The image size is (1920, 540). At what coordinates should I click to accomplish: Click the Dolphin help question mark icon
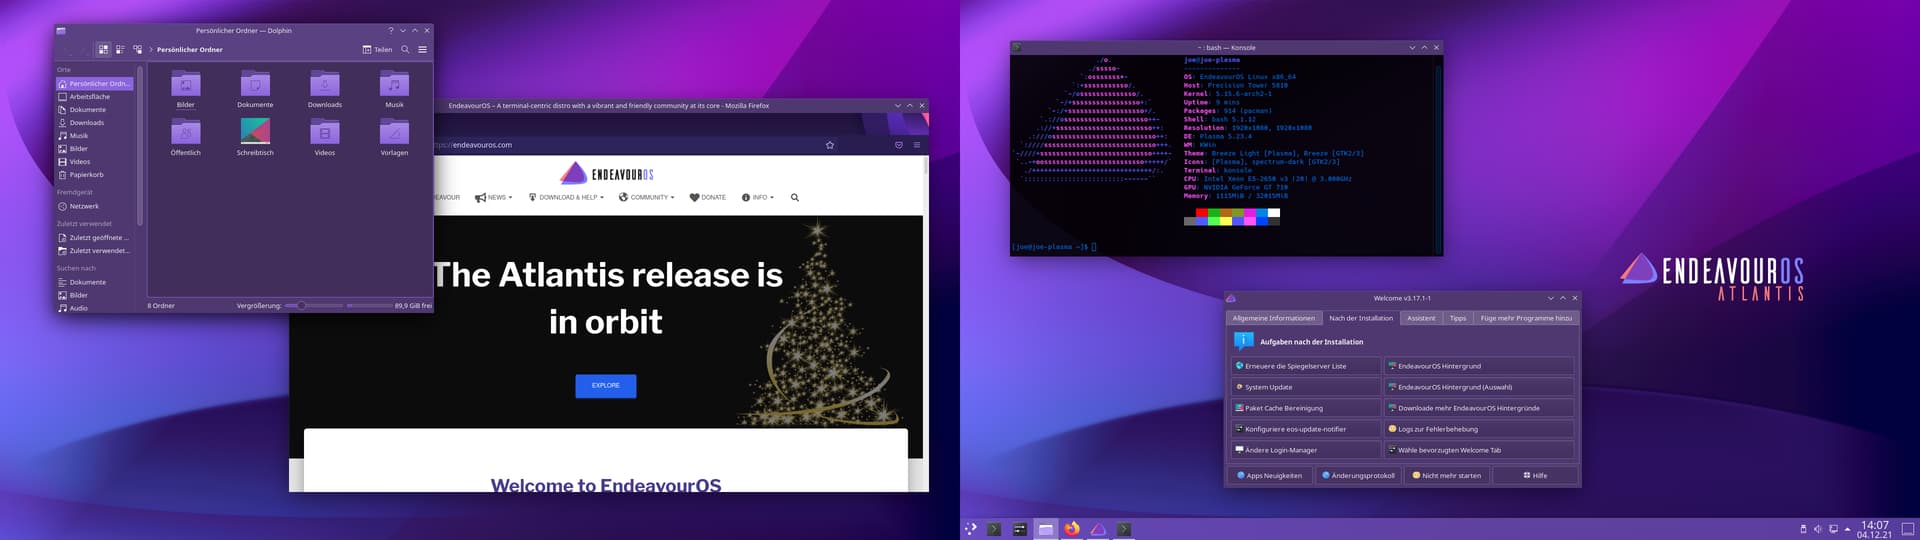pos(391,30)
